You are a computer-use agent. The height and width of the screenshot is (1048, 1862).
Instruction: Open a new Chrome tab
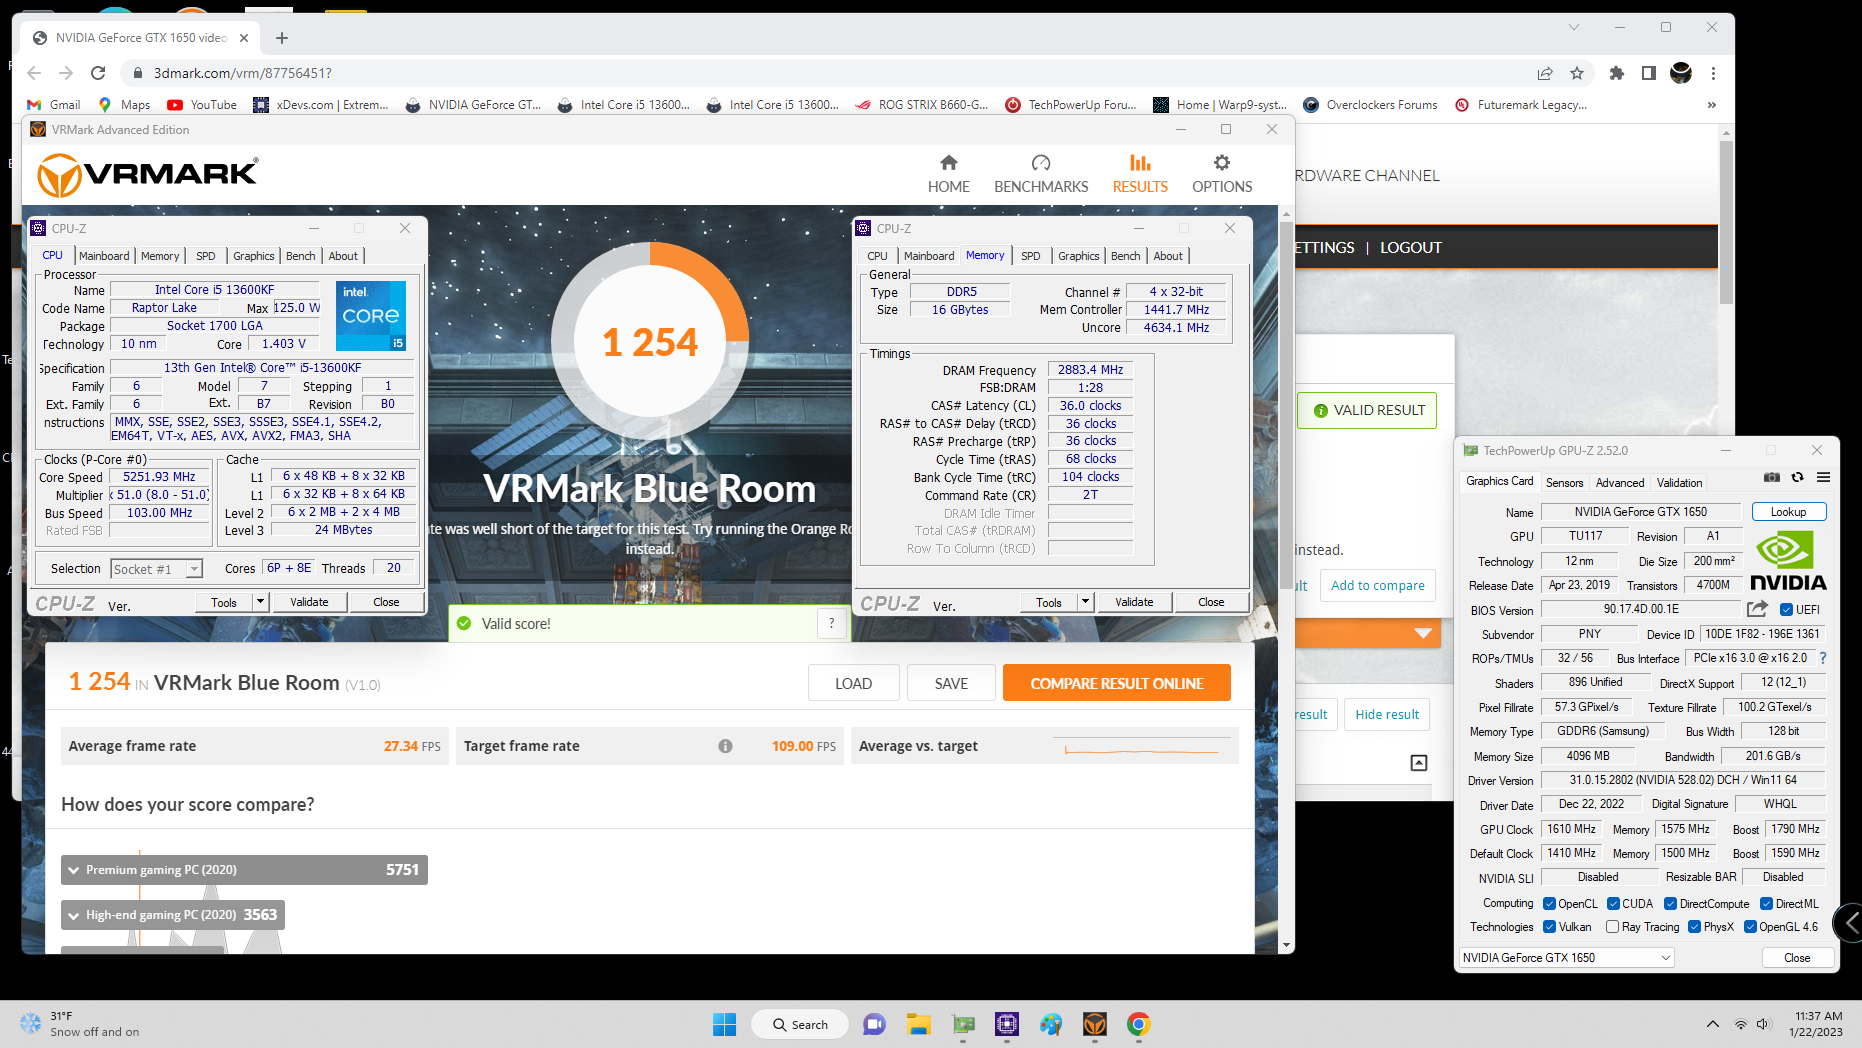[282, 38]
